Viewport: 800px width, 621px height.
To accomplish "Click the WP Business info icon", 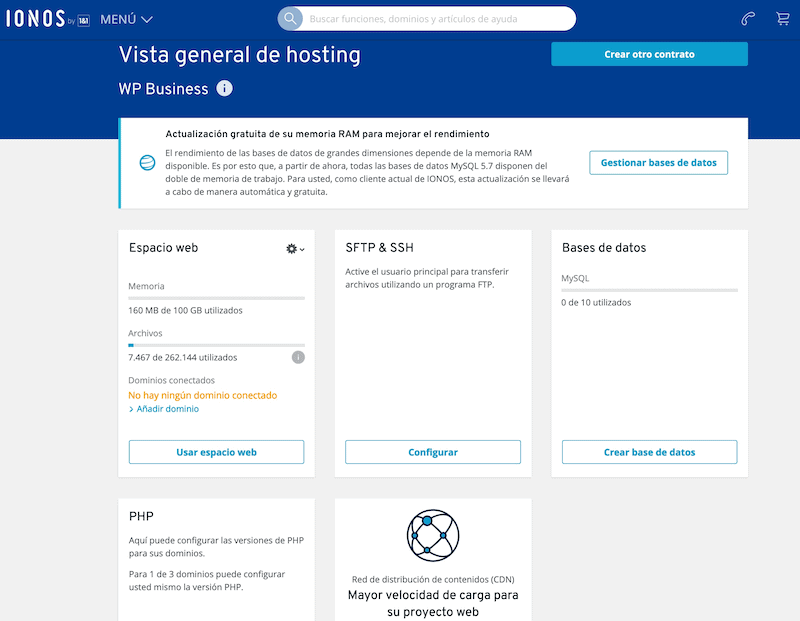I will click(224, 88).
